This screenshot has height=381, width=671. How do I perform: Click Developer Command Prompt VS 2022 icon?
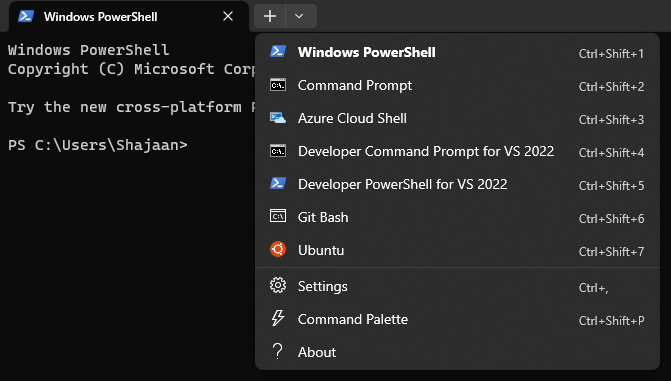278,151
